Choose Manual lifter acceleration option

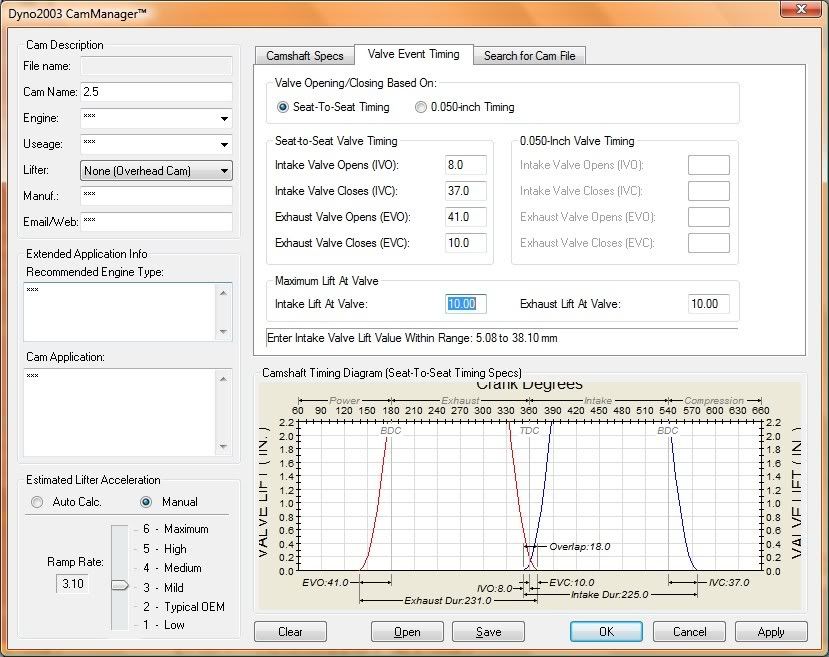(146, 502)
